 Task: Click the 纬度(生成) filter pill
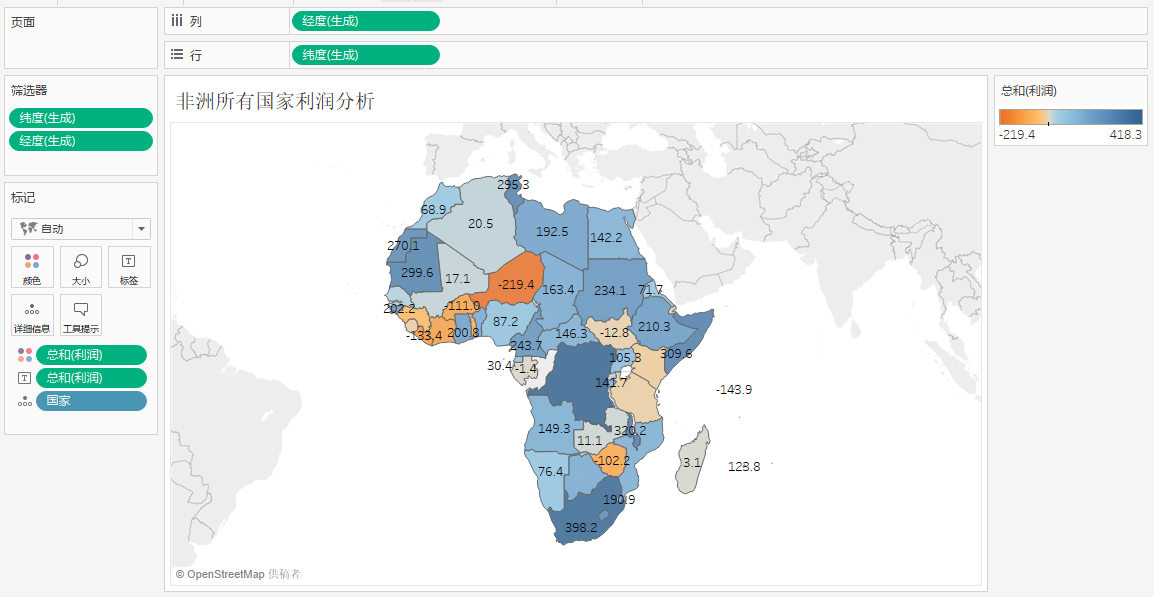point(81,118)
